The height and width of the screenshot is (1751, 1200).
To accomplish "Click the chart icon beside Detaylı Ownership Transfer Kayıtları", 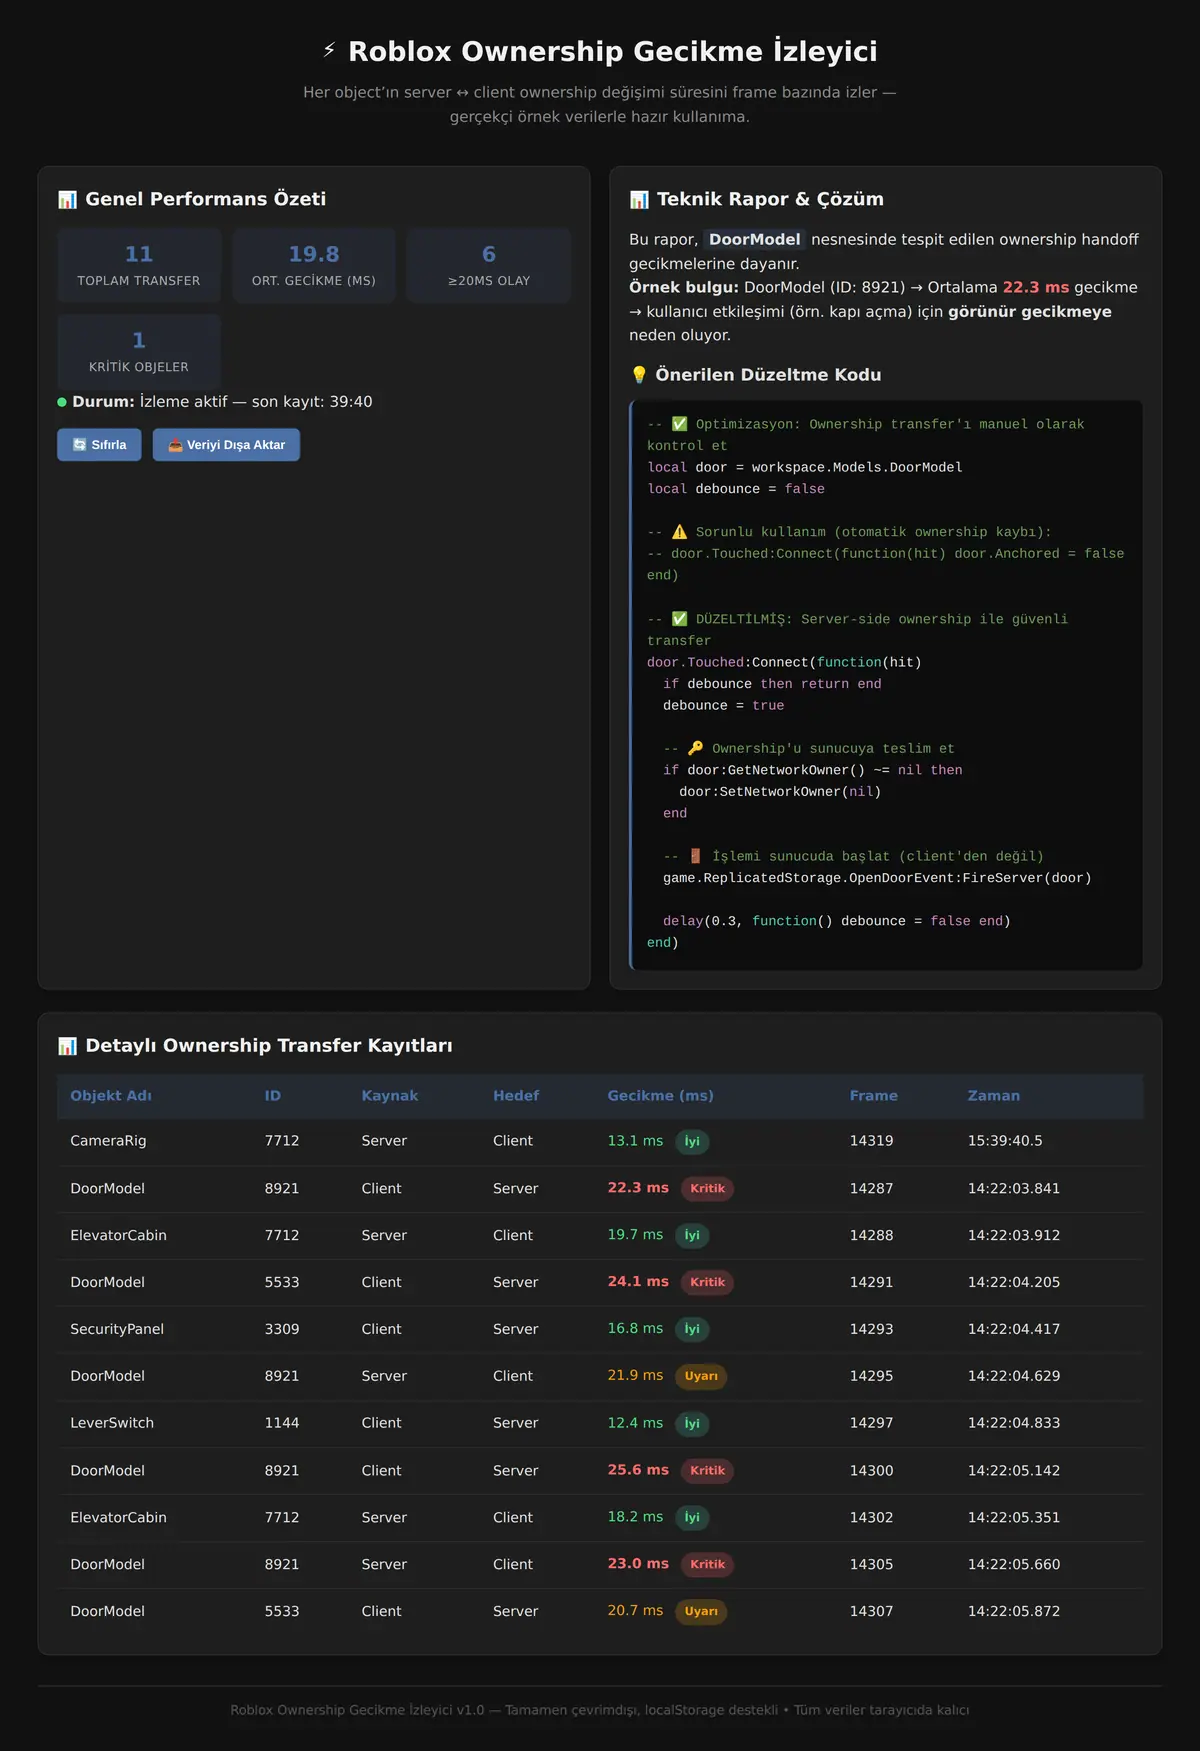I will [67, 1046].
